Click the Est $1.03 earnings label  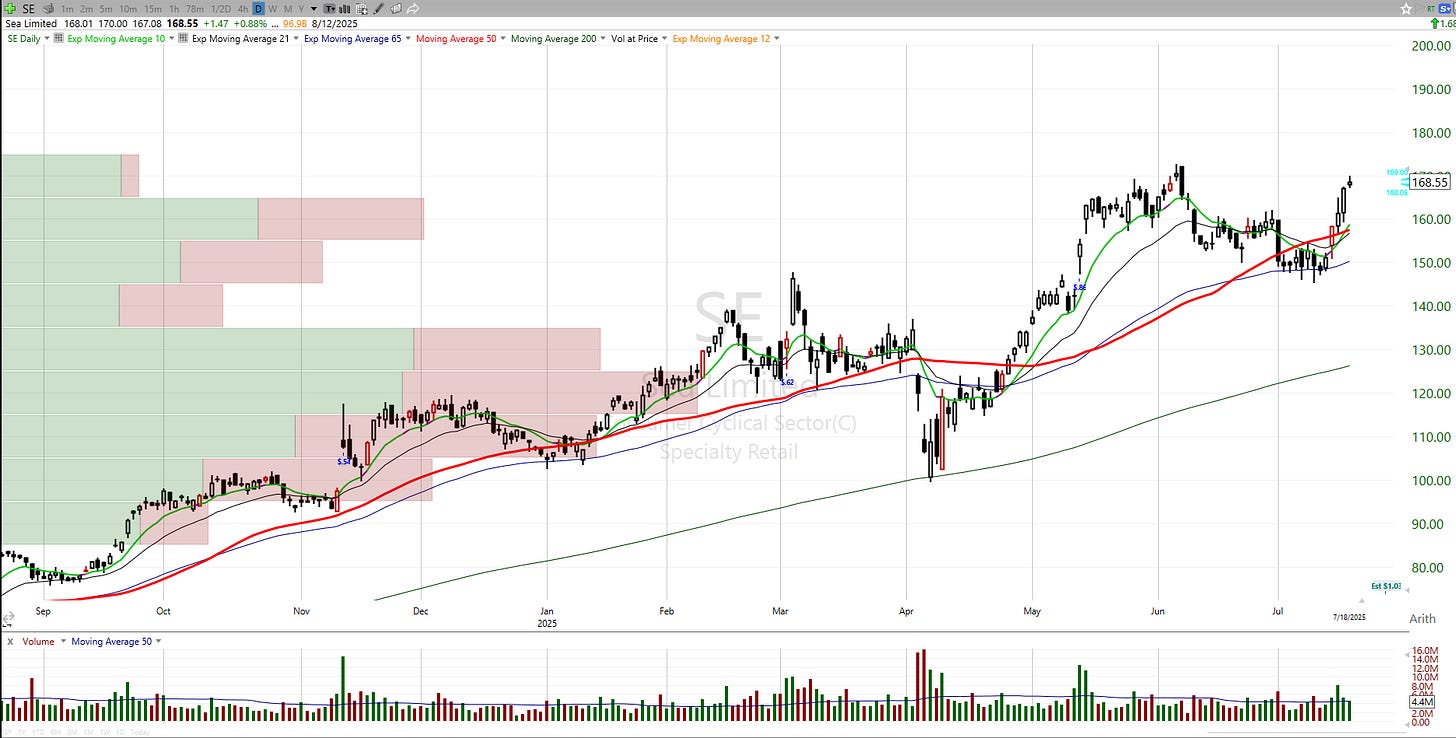click(x=1386, y=586)
